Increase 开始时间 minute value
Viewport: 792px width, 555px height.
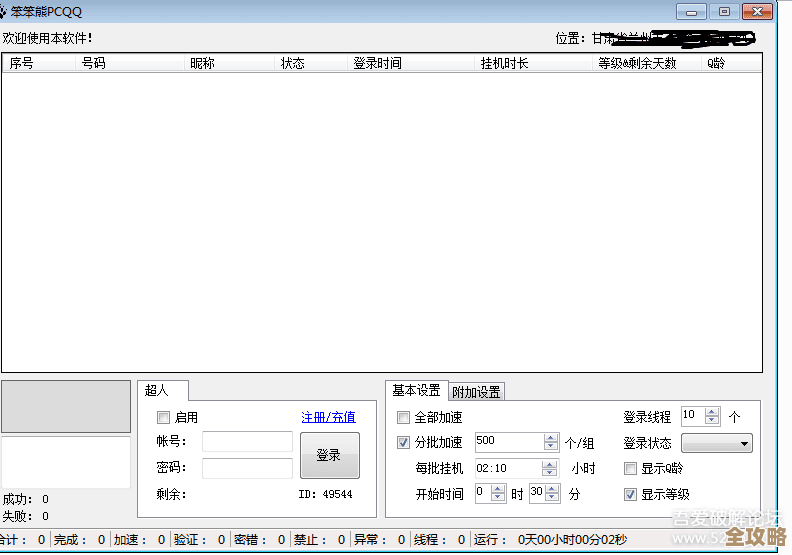(x=553, y=489)
